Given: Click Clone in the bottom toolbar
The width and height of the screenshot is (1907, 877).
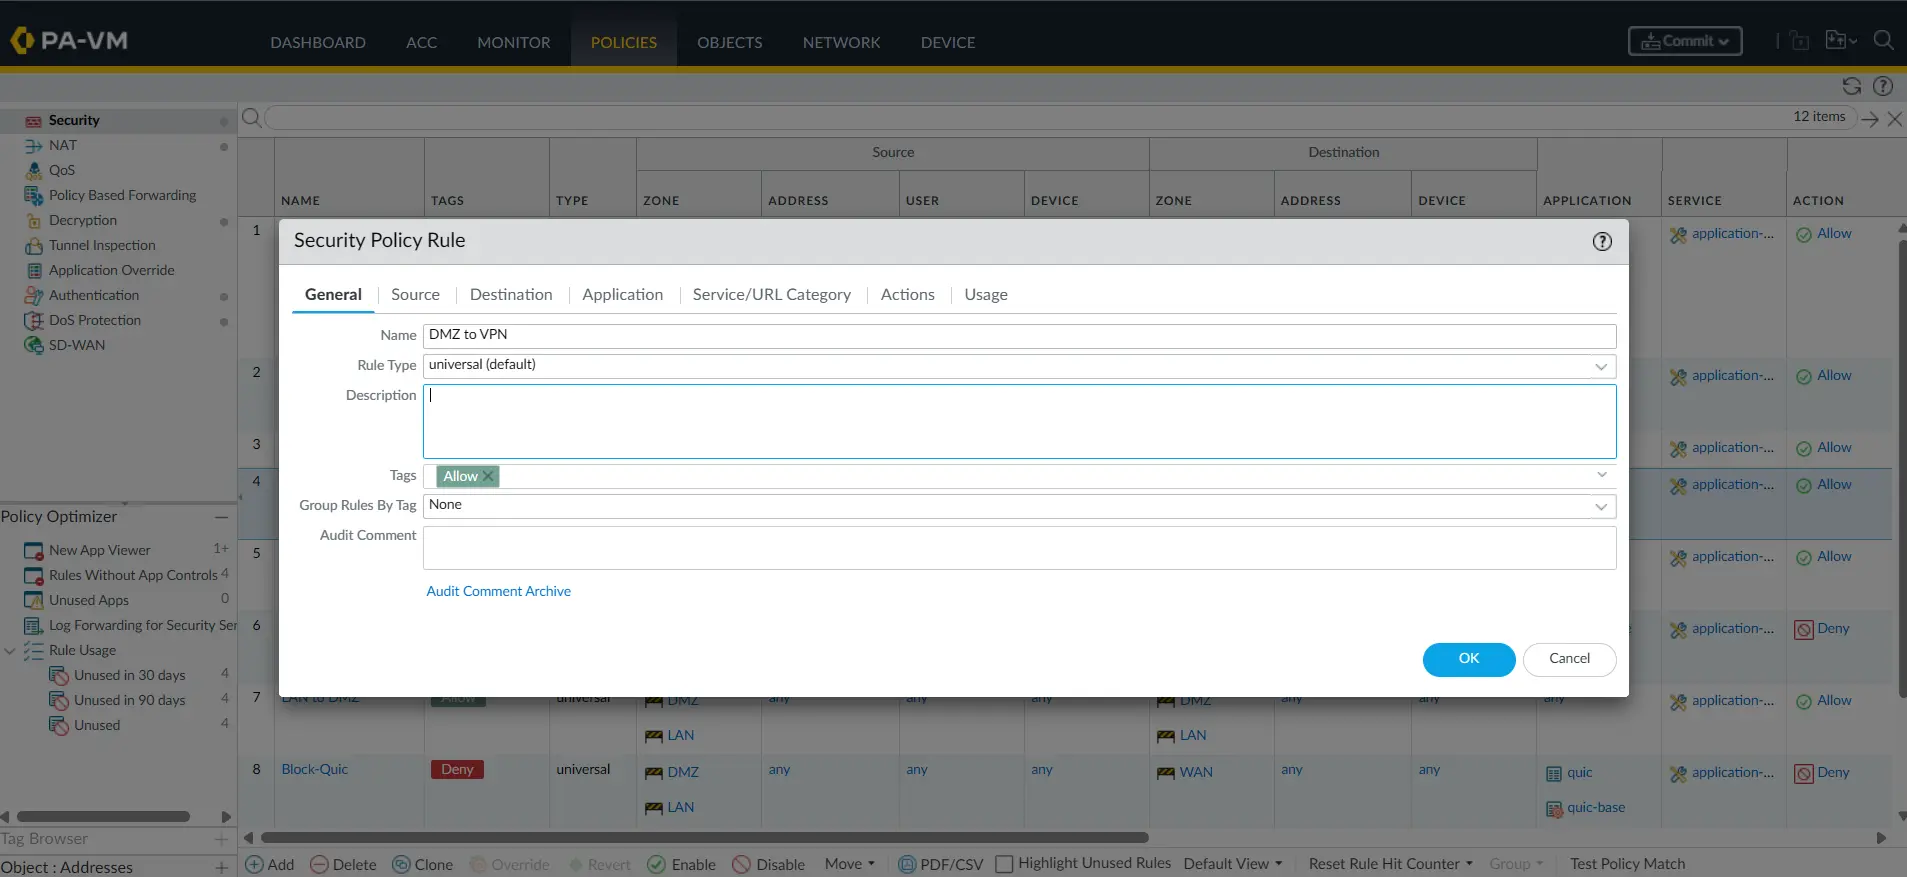Looking at the screenshot, I should [423, 864].
